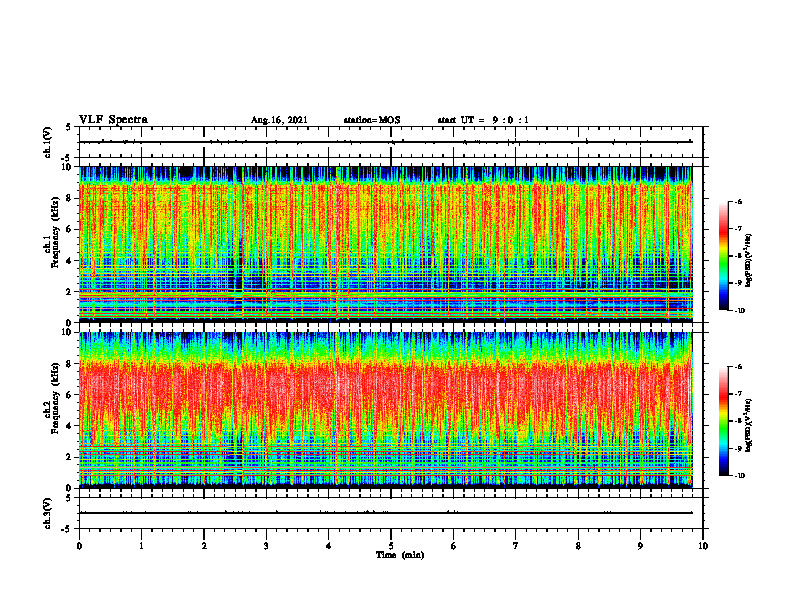Click the ch.1 spectrogram color scale bar
Screen dimensions: 792x612
[x=723, y=256]
